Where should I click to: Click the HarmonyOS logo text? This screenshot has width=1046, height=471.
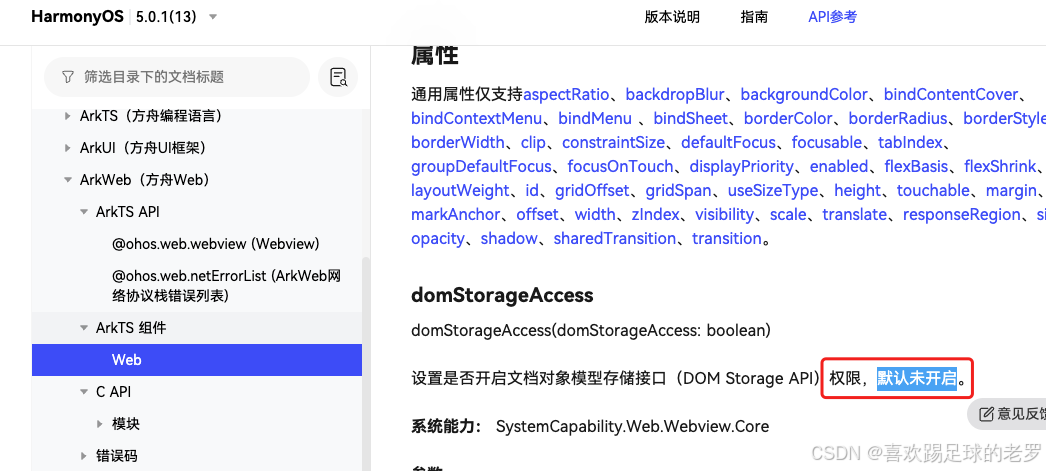(77, 17)
